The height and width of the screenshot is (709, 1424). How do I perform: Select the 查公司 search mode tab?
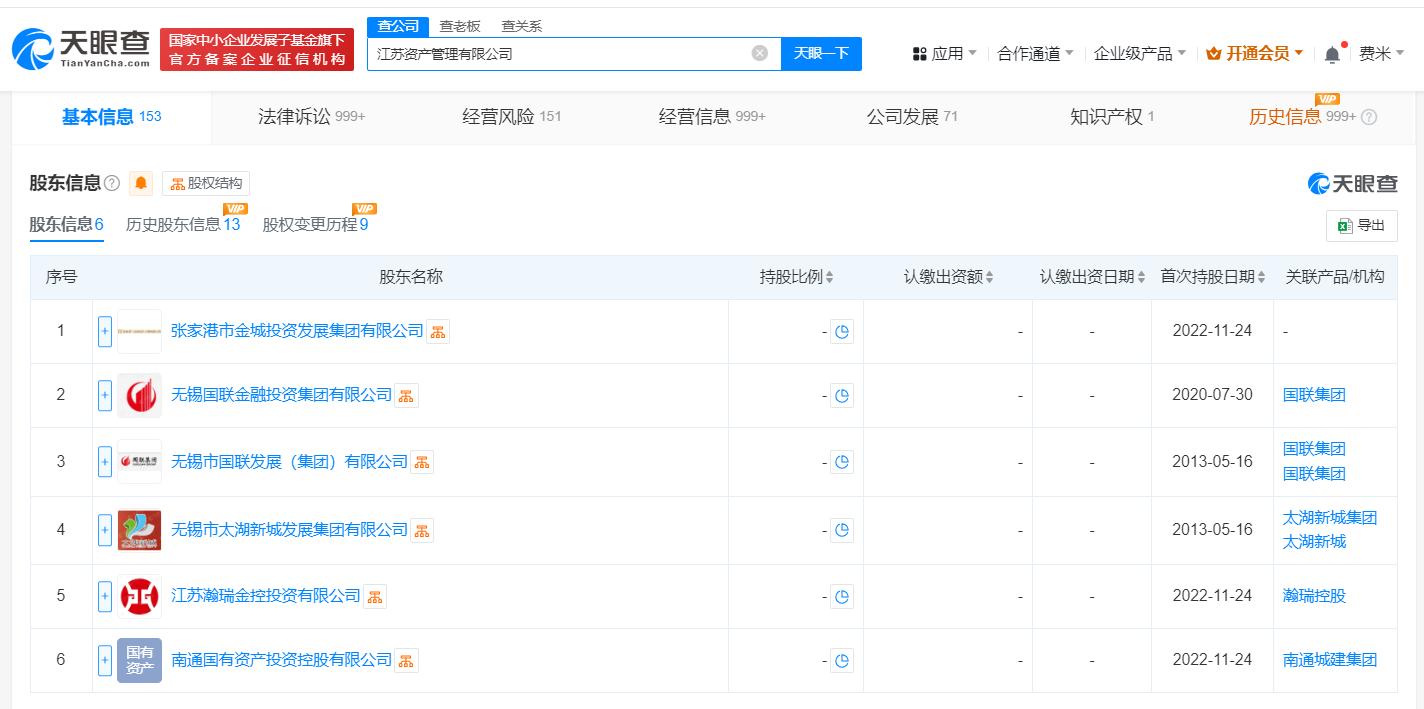click(x=398, y=26)
